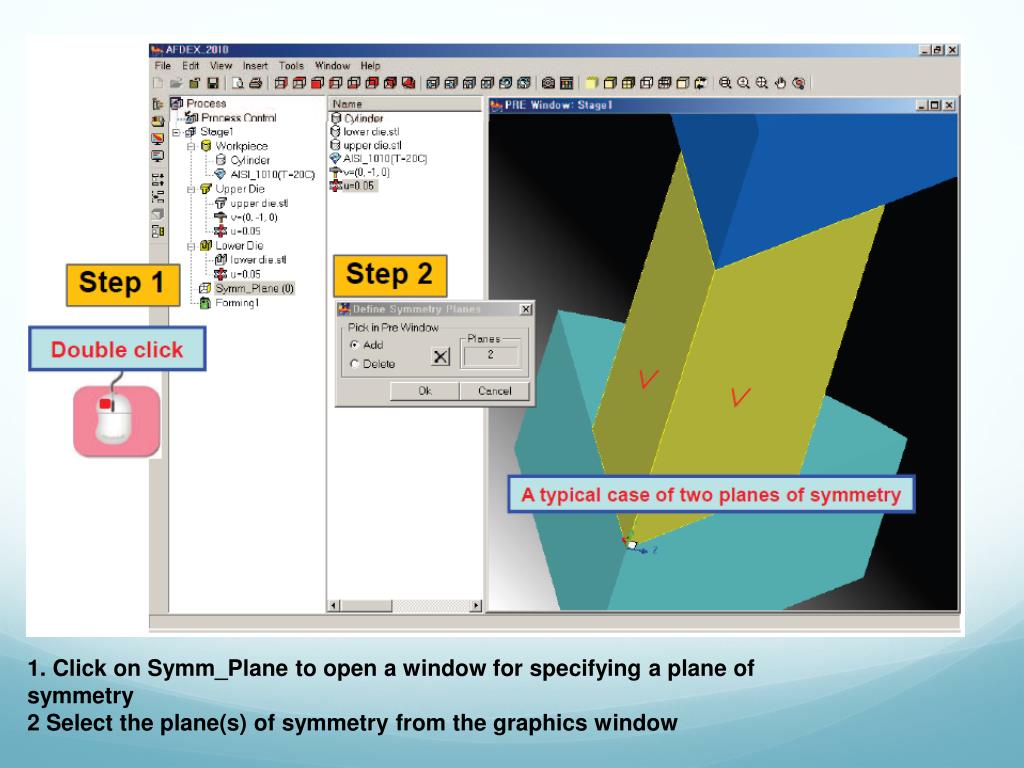
Task: Click the sidebar colored monitor icon
Action: [x=157, y=139]
